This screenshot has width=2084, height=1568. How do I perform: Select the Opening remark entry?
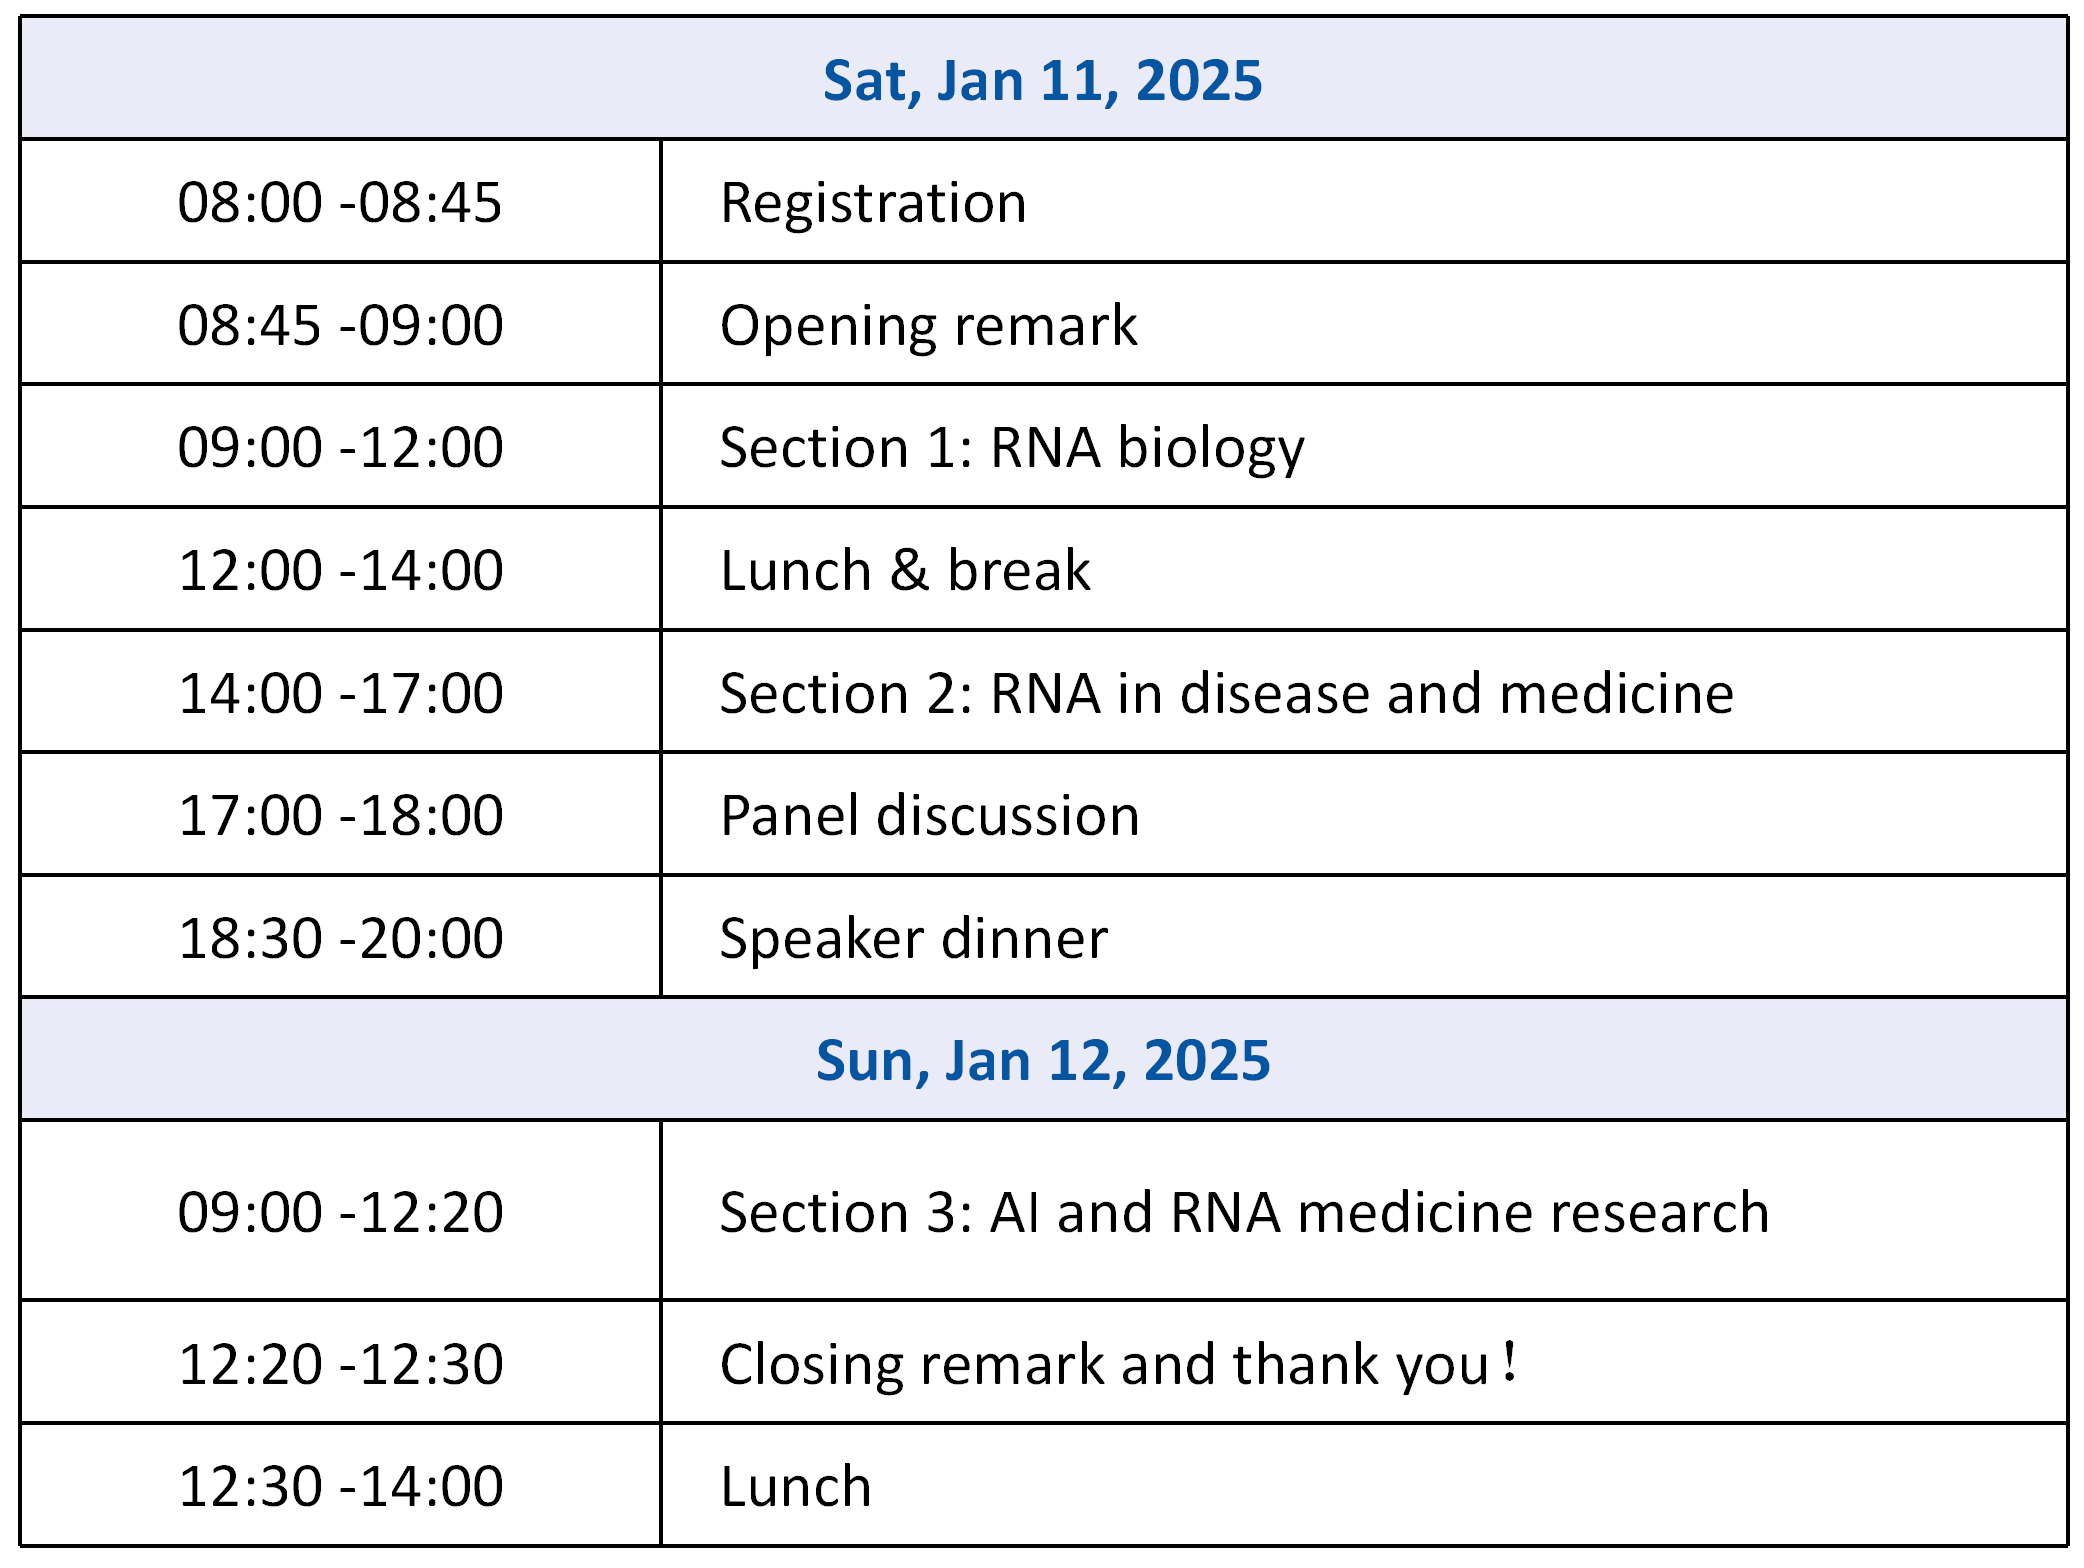point(1364,324)
